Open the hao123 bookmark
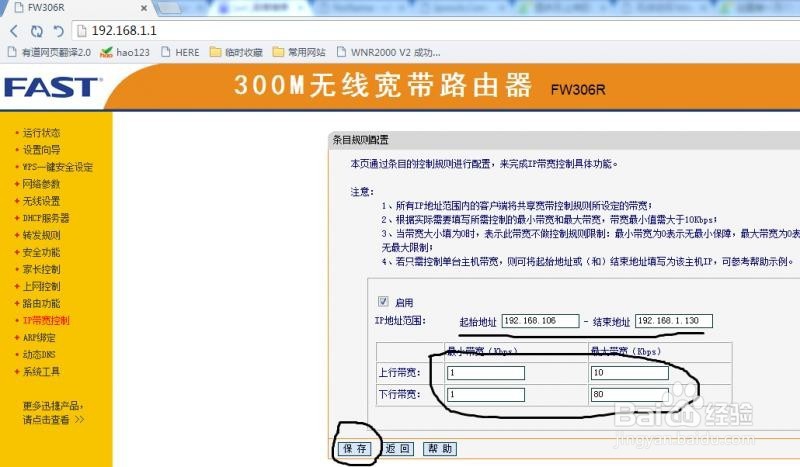This screenshot has width=800, height=467. [x=125, y=52]
